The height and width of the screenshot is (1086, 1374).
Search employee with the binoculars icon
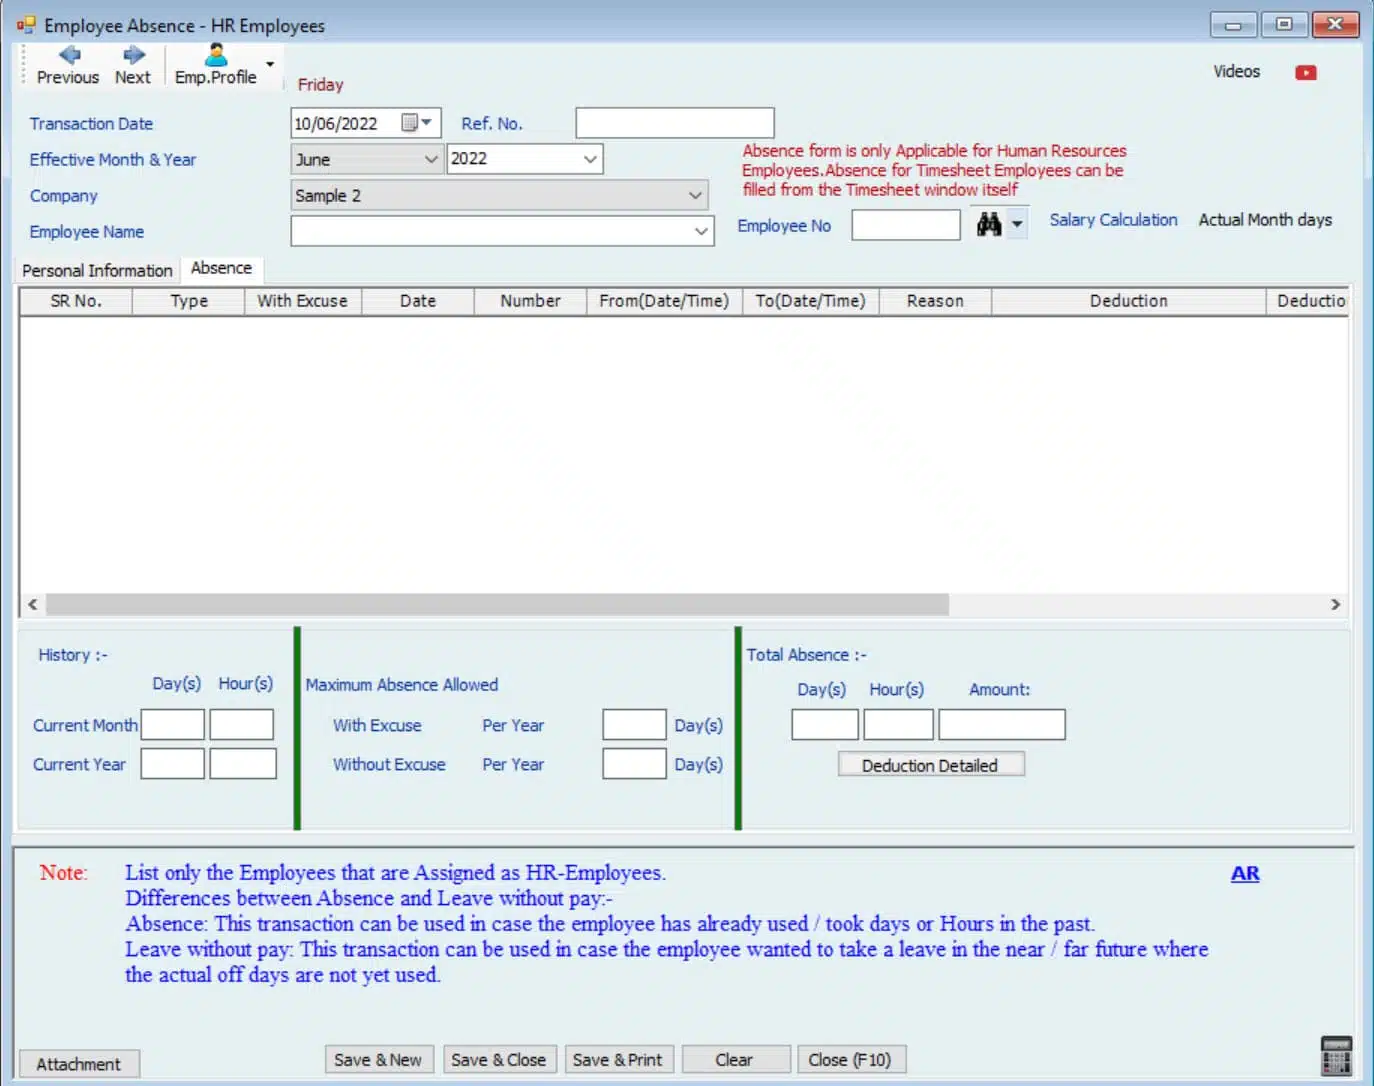989,224
